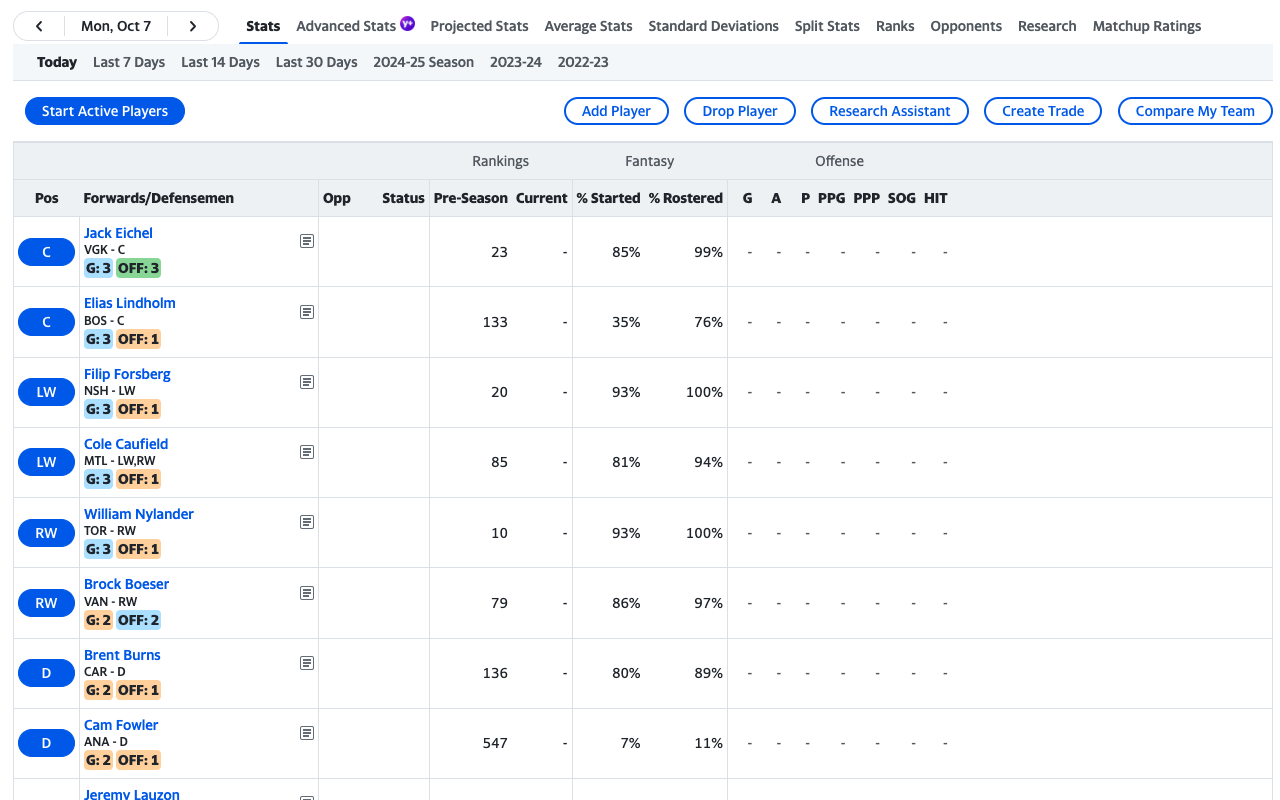Select the Today time range

click(57, 62)
